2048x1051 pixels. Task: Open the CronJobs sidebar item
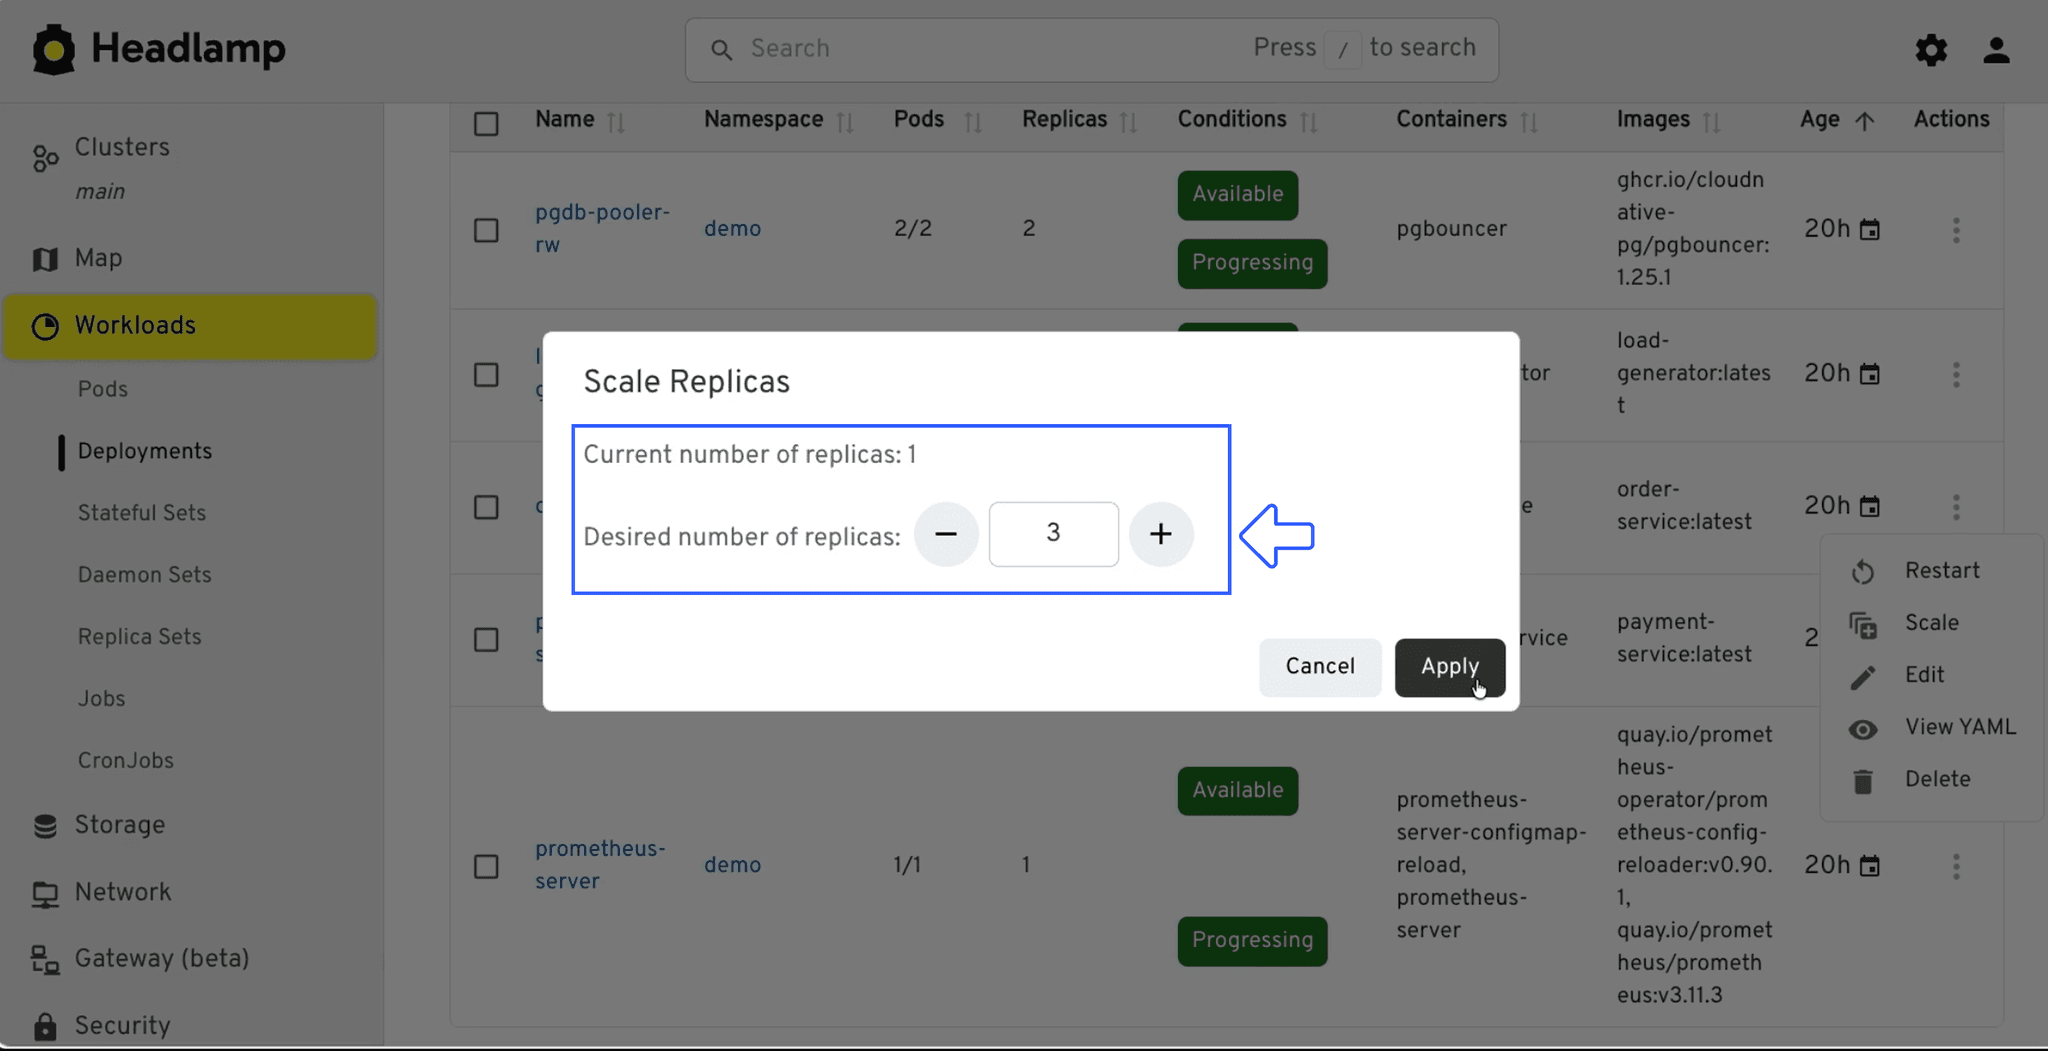coord(126,762)
